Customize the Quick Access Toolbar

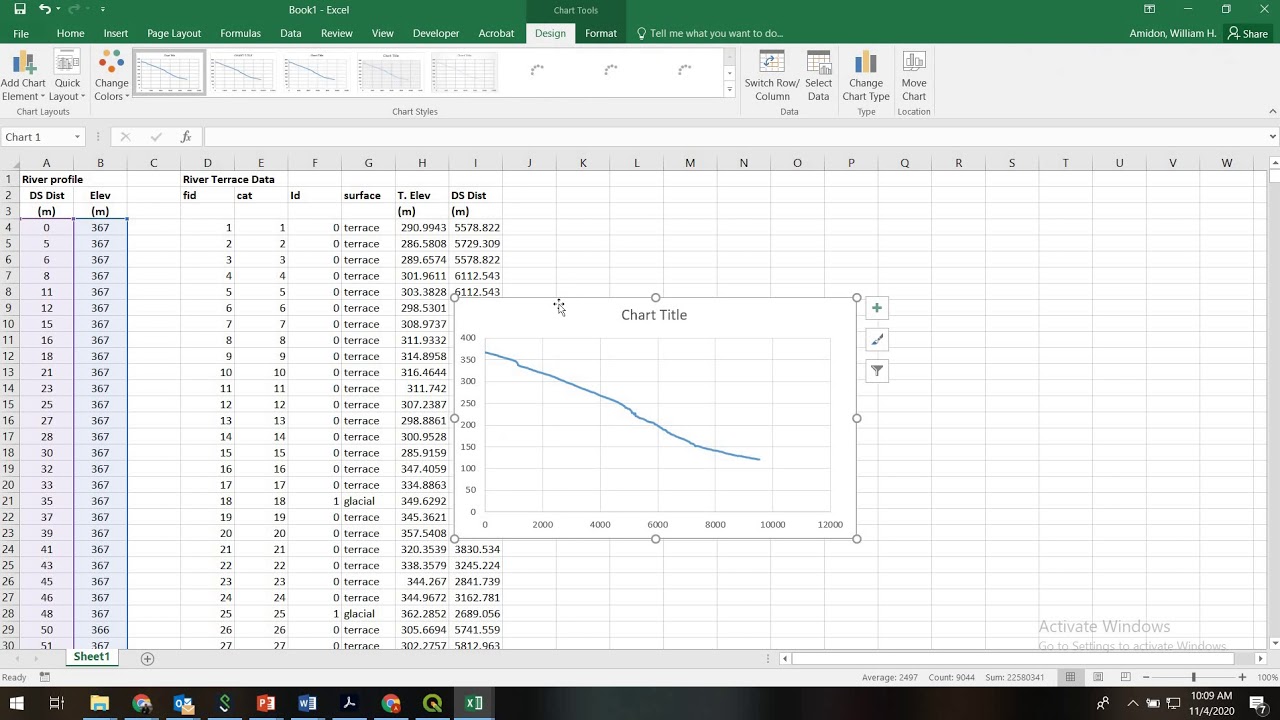[103, 9]
